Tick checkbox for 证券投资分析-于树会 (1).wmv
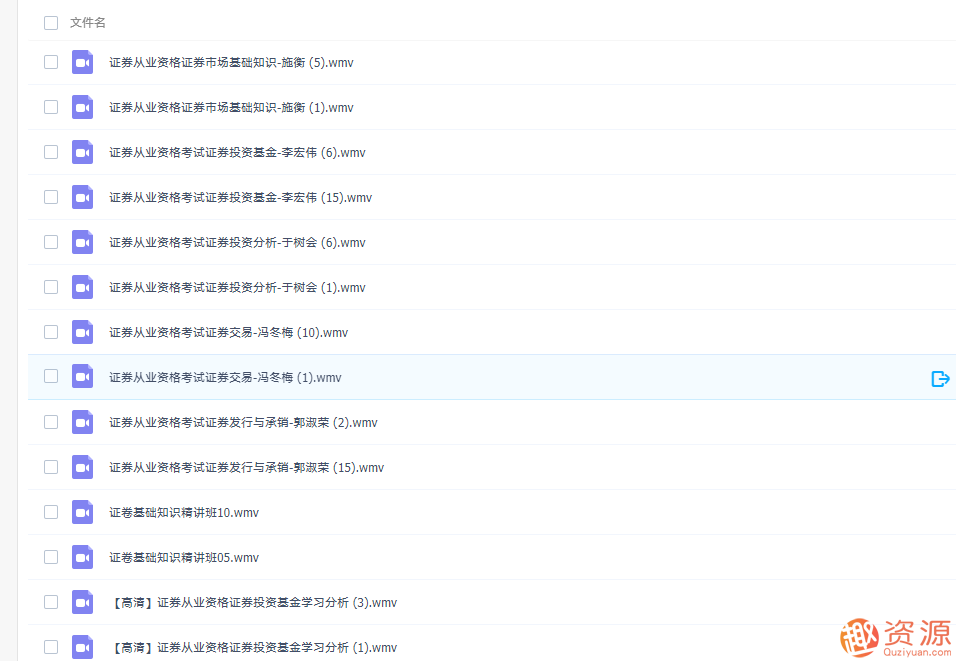Image resolution: width=956 pixels, height=661 pixels. (x=51, y=287)
